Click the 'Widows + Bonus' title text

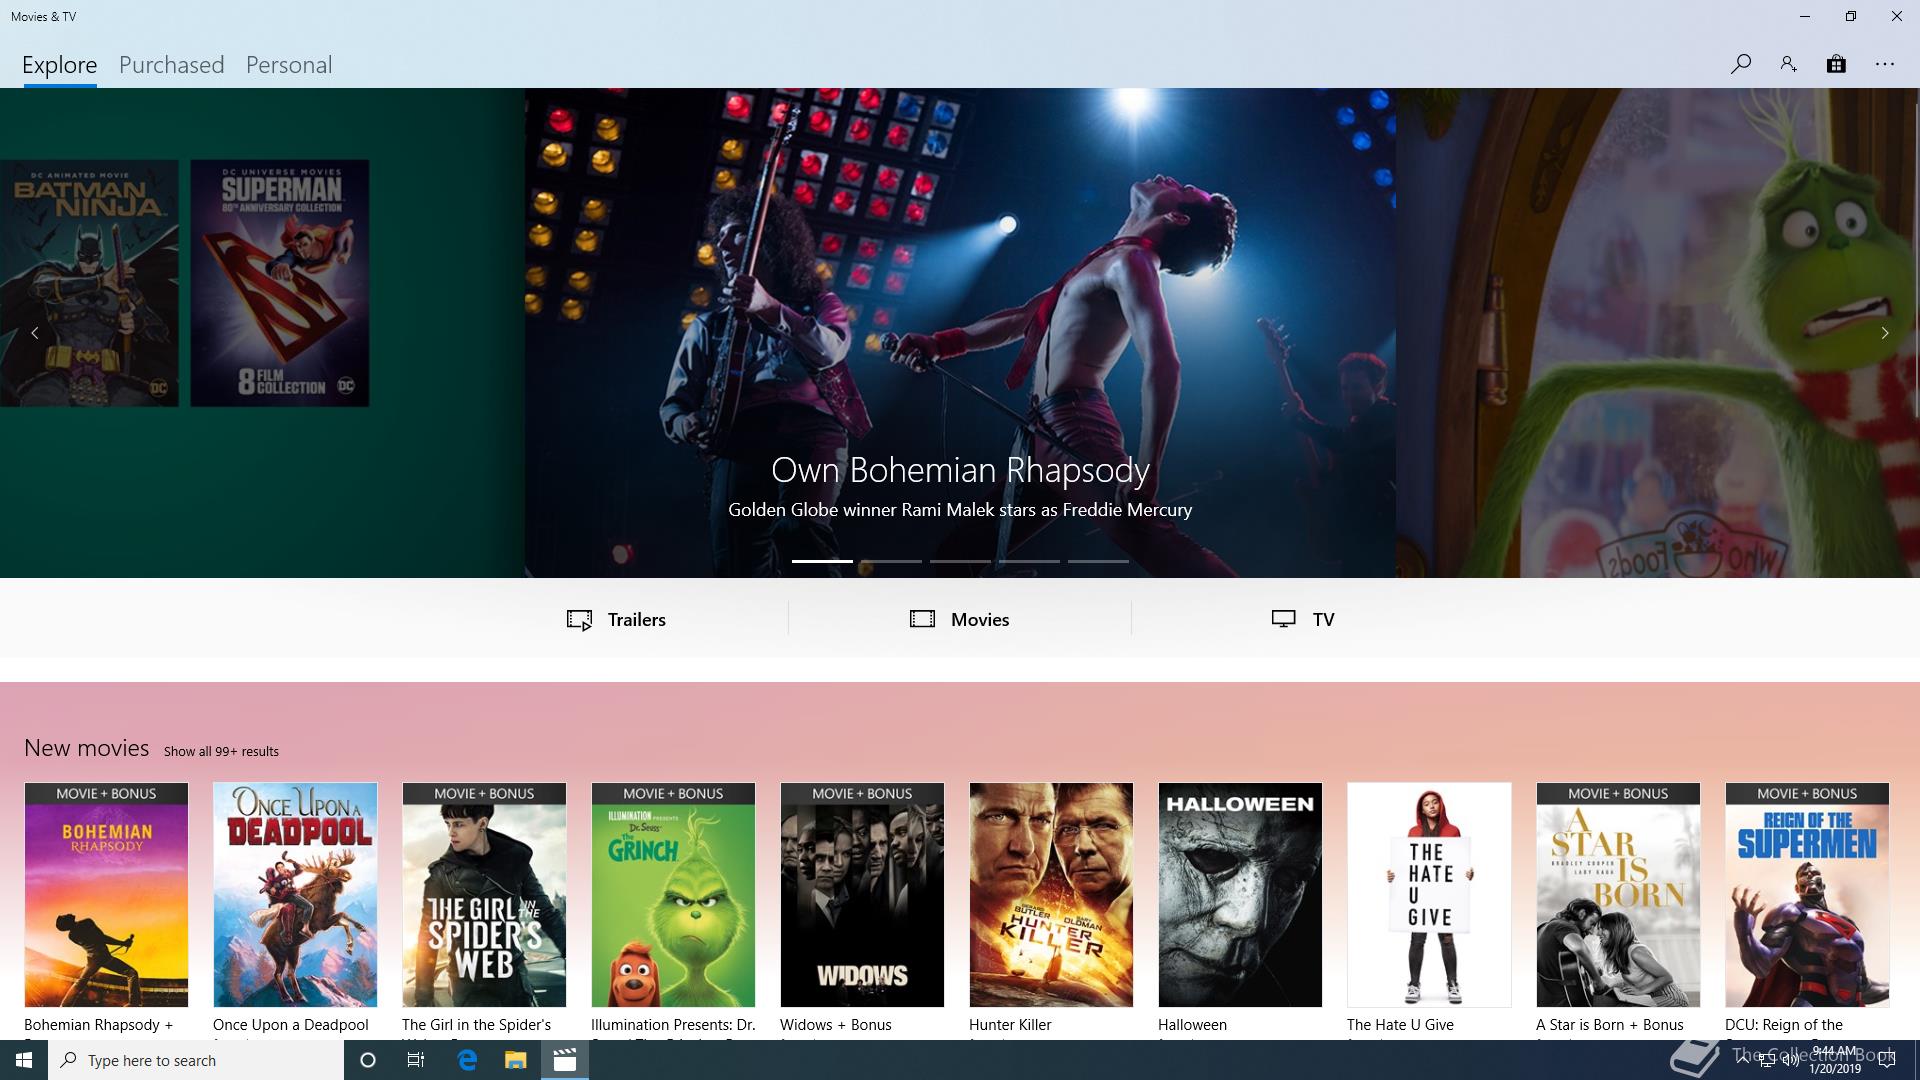[836, 1025]
